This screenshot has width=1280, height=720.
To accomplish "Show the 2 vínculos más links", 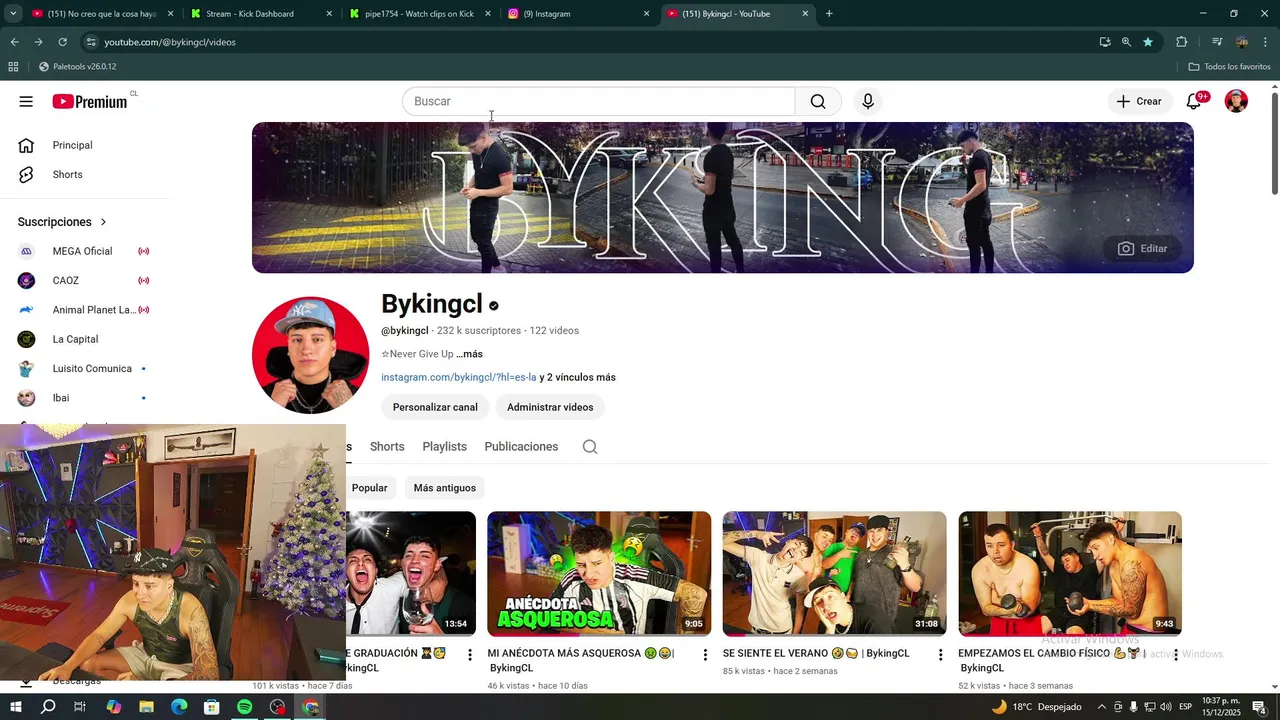I will pyautogui.click(x=578, y=377).
